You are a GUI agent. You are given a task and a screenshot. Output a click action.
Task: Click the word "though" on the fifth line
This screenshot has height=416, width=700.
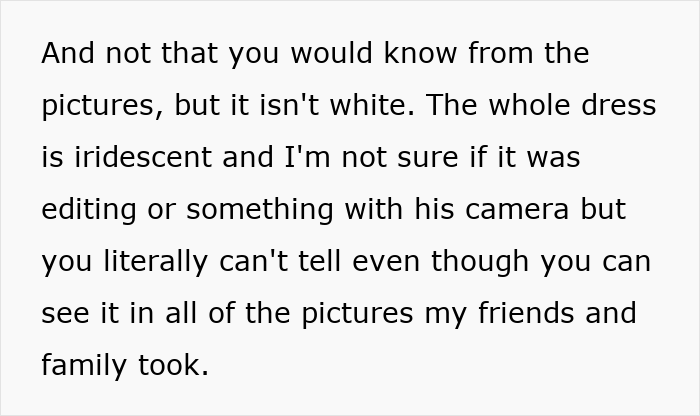480,262
